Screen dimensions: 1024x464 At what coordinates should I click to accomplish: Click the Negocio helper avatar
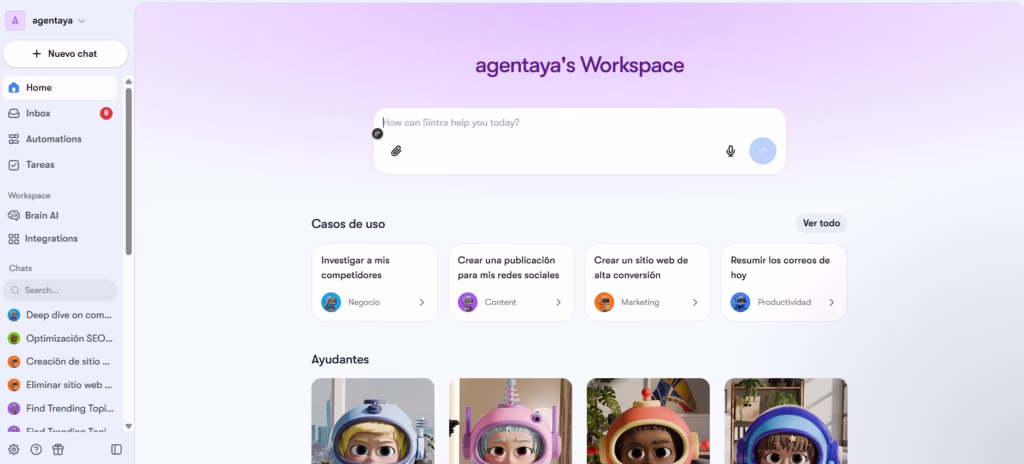tap(331, 302)
